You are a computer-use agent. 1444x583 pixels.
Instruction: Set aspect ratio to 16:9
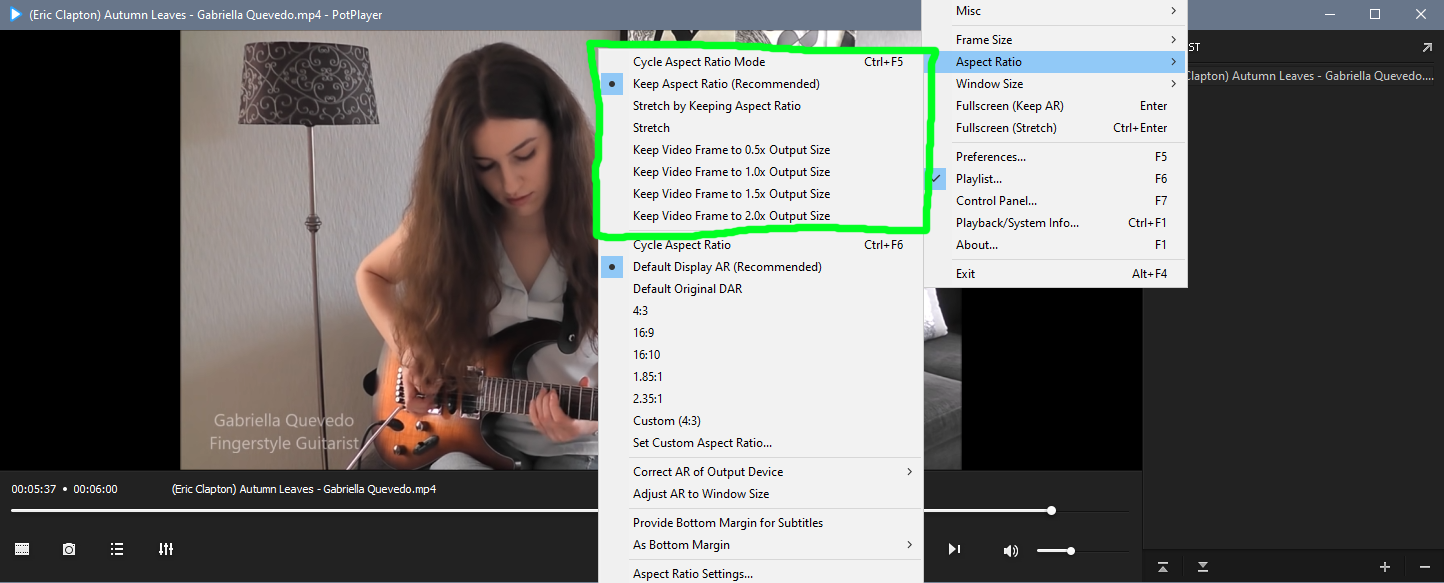[760, 333]
